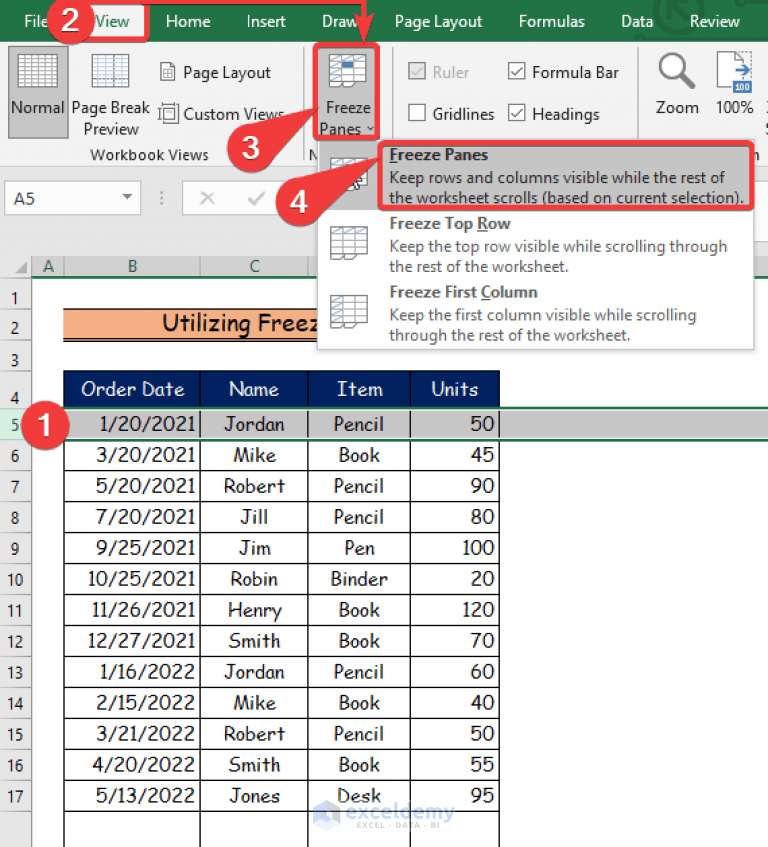Screen dimensions: 768x847
Task: Select column B header
Action: pyautogui.click(x=132, y=266)
